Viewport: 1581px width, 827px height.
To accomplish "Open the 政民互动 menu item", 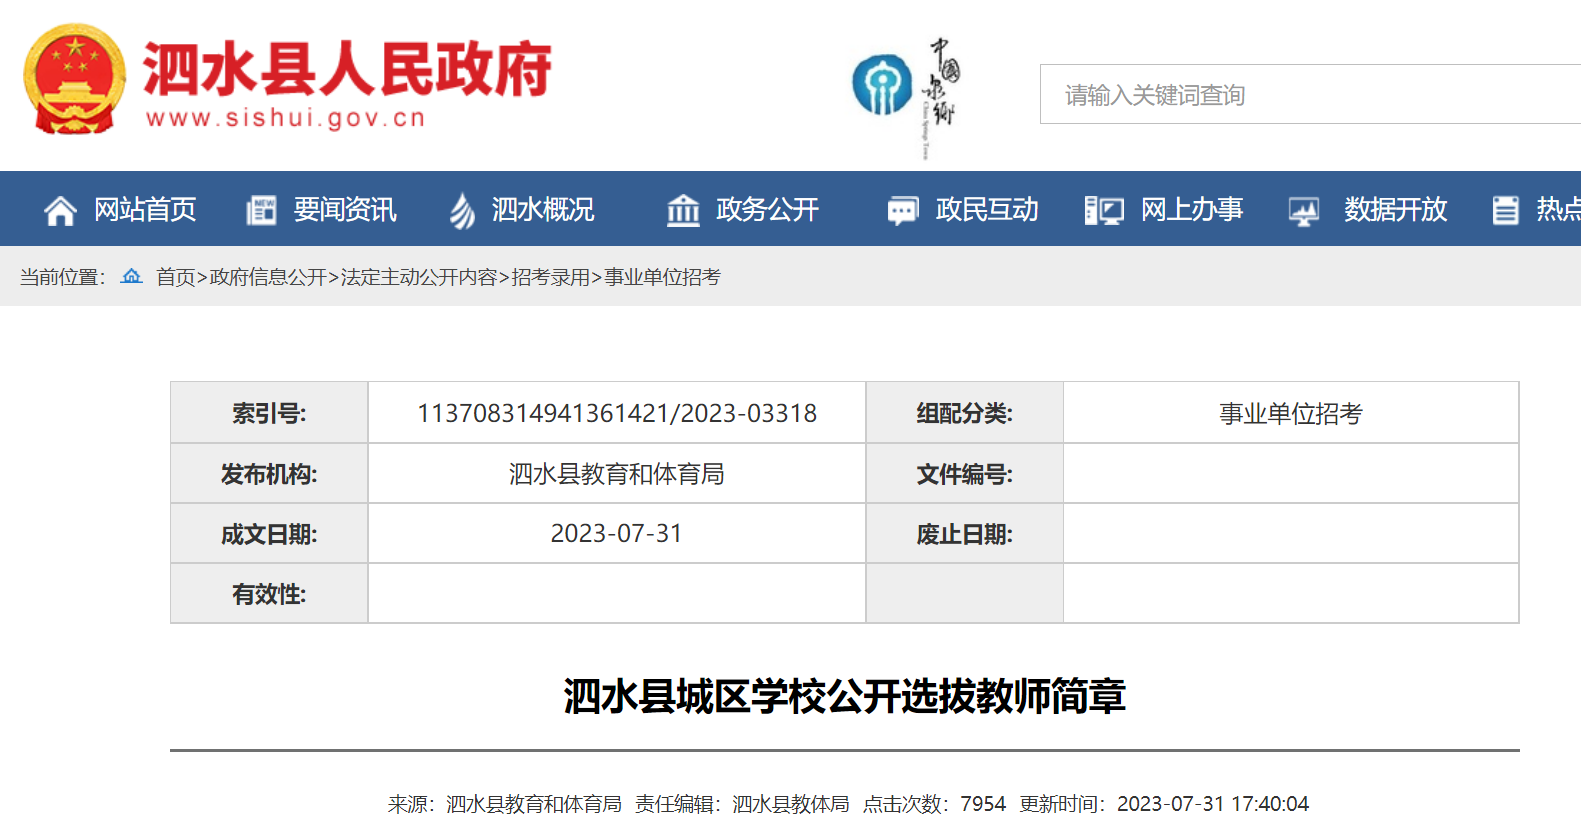I will (987, 210).
